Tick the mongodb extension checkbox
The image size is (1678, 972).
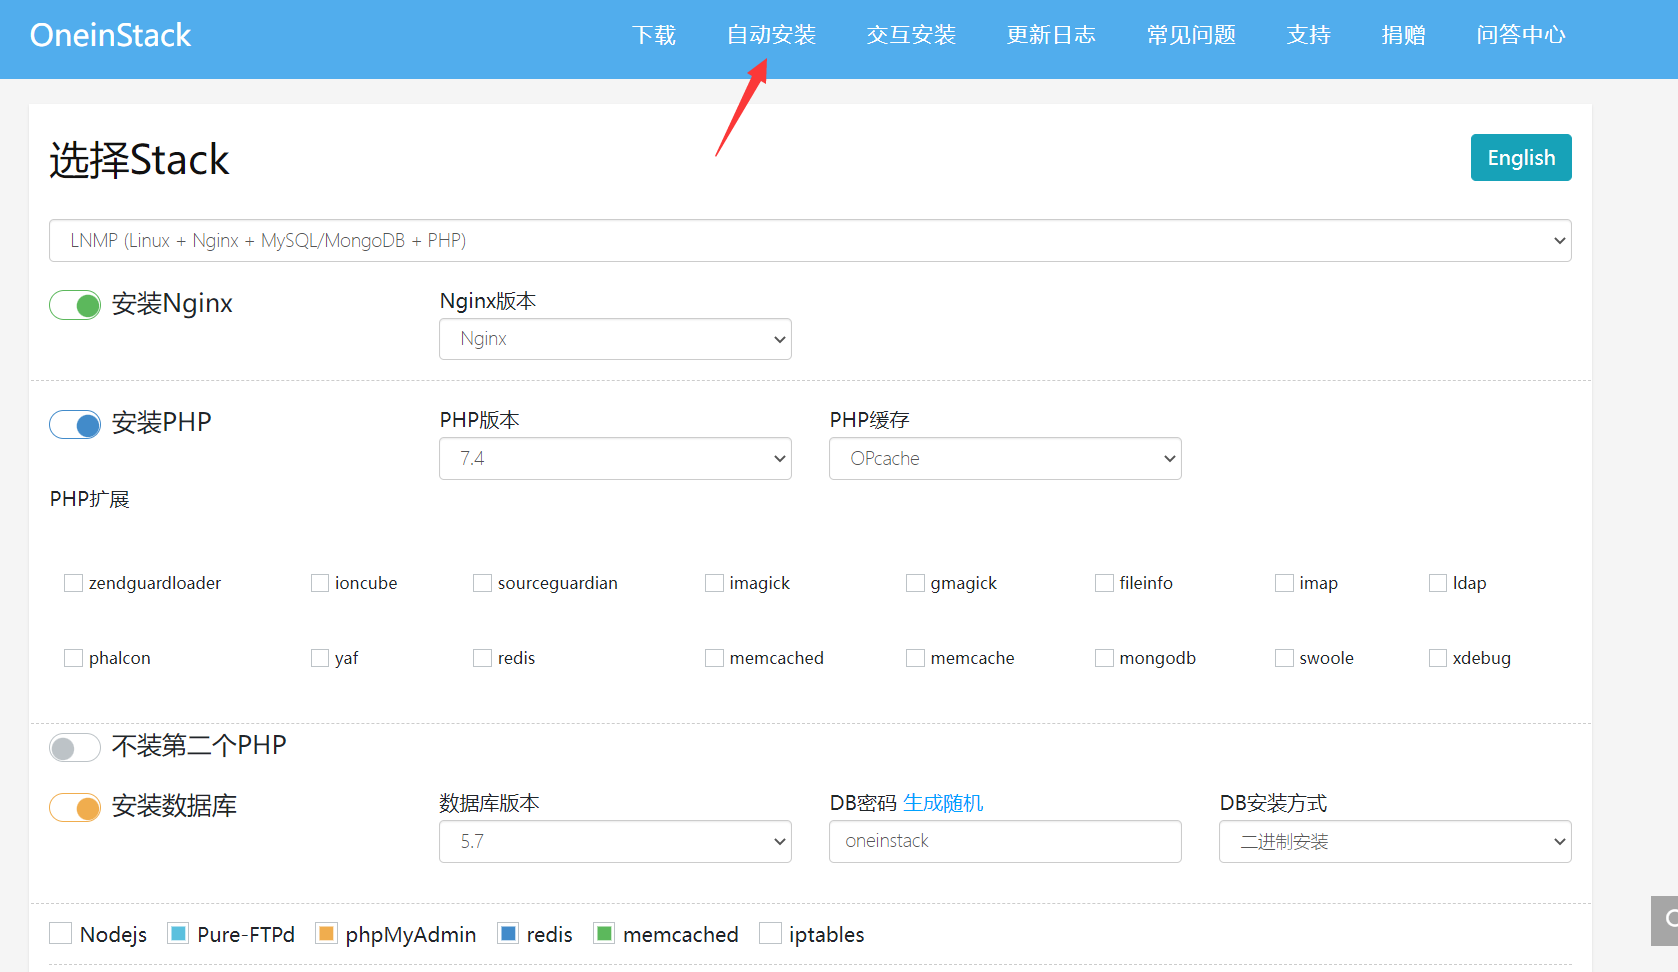click(1104, 658)
